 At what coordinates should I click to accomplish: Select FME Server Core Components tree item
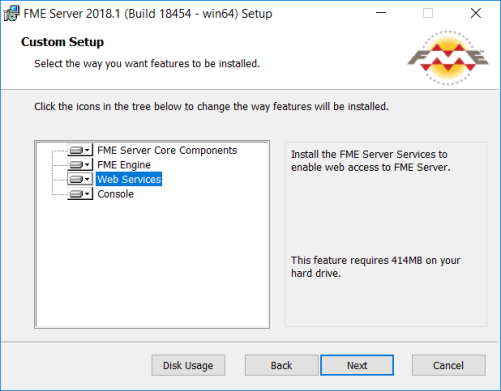[167, 150]
